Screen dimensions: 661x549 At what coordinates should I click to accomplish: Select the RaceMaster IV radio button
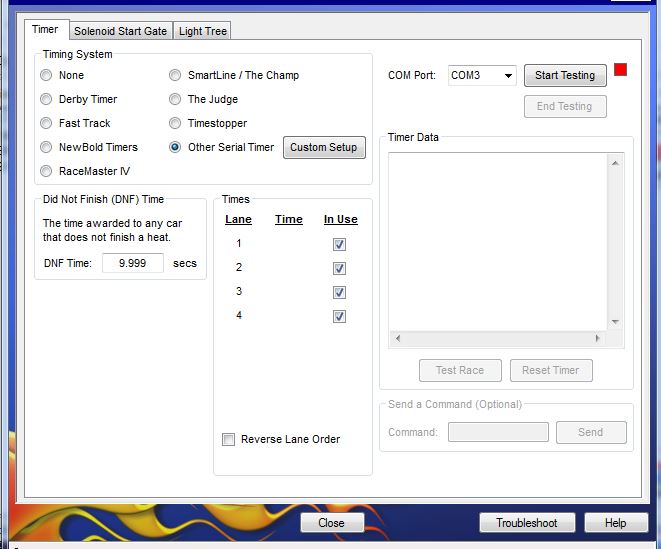pos(46,171)
